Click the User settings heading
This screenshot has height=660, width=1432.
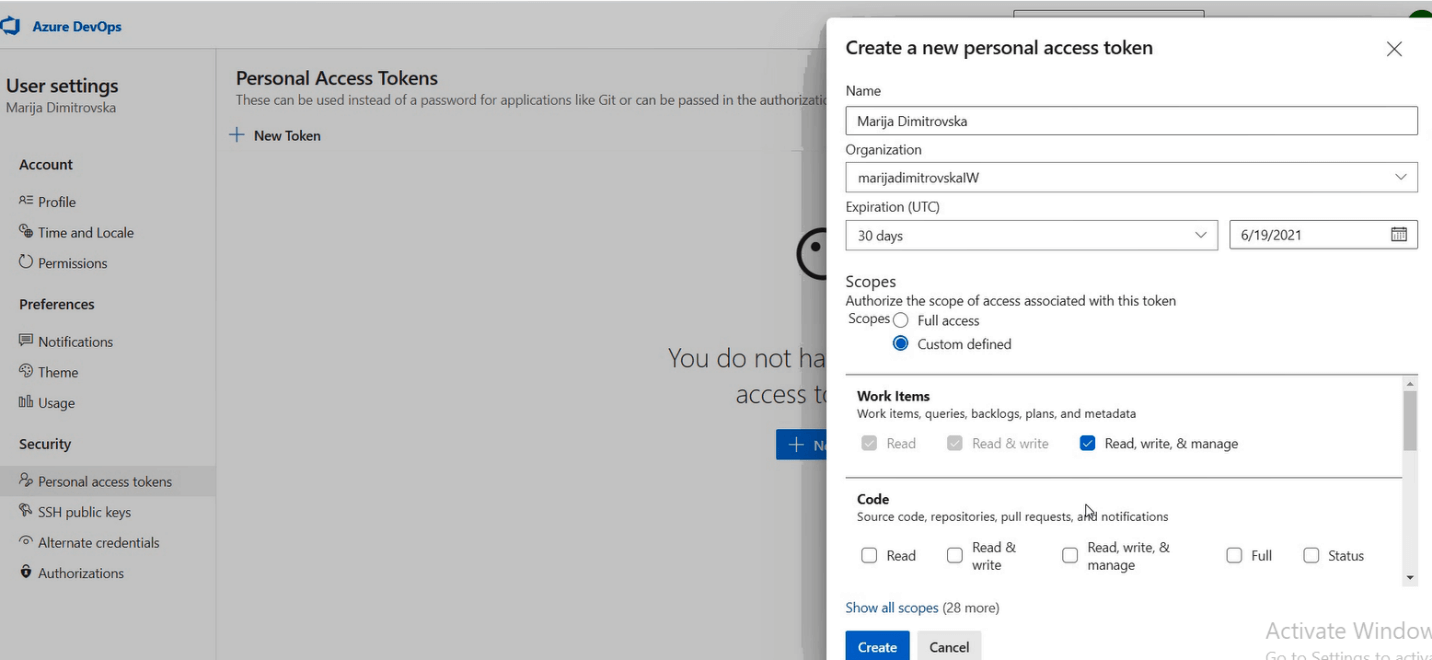(x=62, y=86)
